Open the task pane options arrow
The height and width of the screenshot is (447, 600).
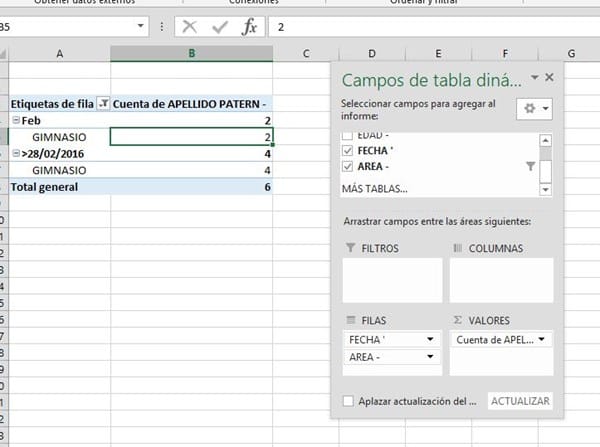[534, 77]
